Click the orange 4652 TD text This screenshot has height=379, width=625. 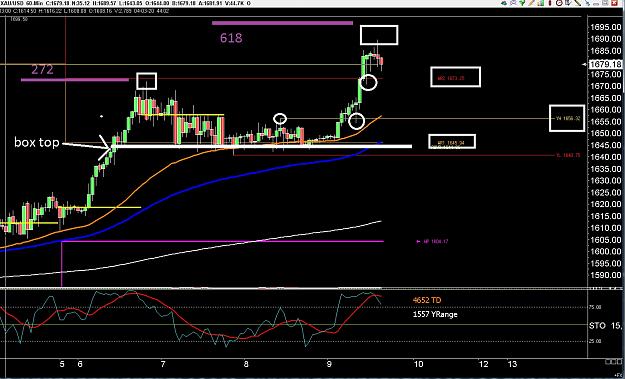tap(427, 300)
